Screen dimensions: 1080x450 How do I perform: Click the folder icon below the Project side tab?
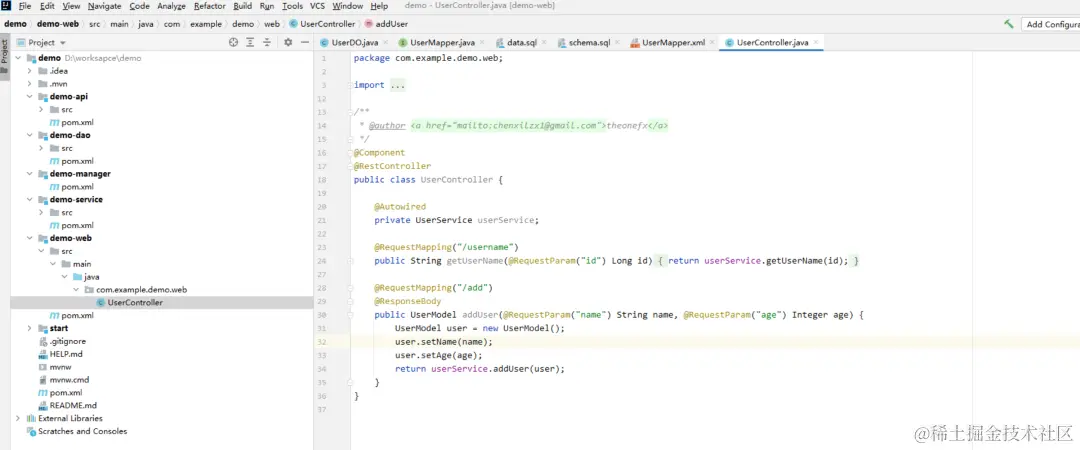pos(4,71)
